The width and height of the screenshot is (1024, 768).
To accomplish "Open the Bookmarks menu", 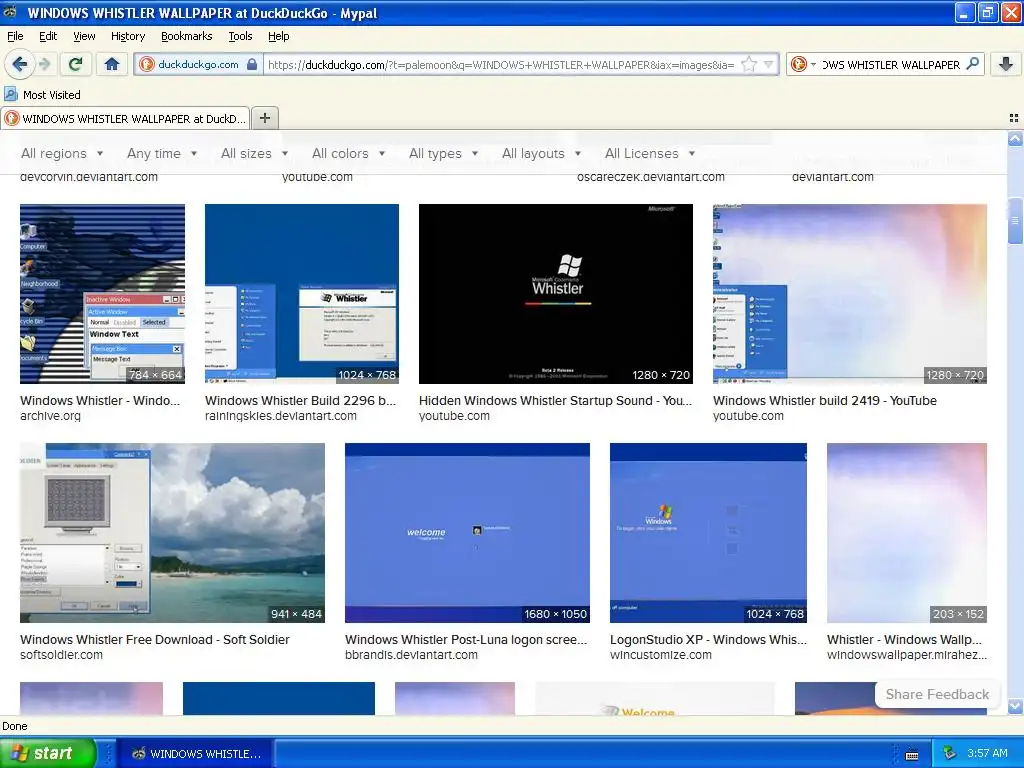I will tap(186, 36).
